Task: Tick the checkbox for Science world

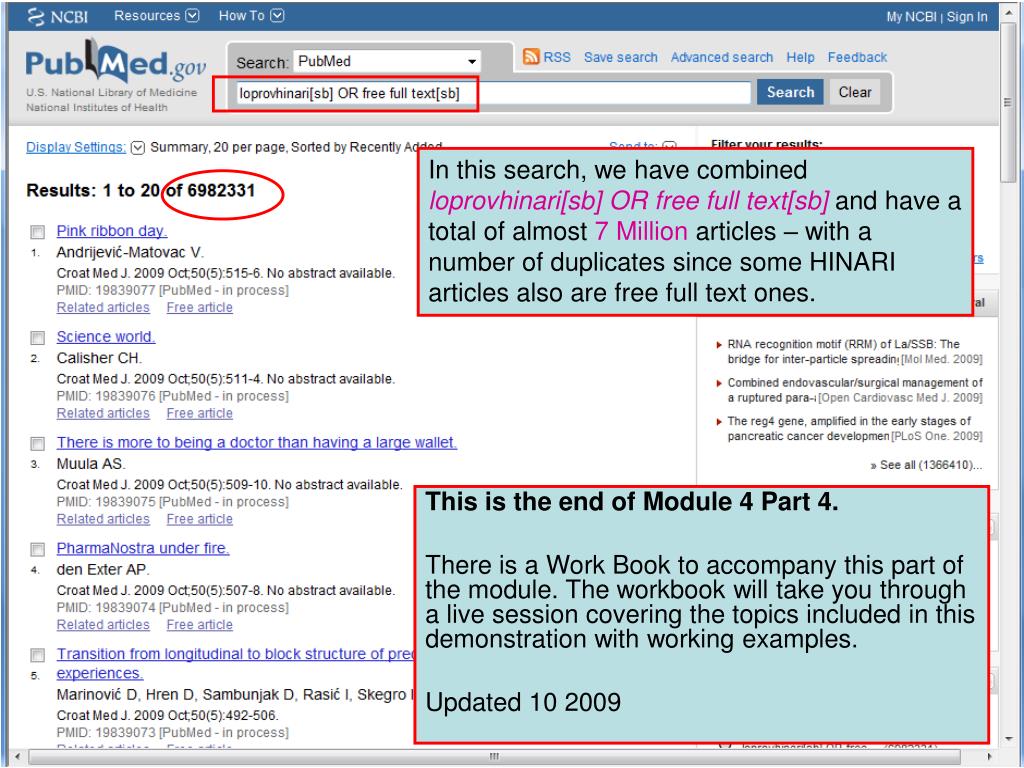Action: (38, 338)
